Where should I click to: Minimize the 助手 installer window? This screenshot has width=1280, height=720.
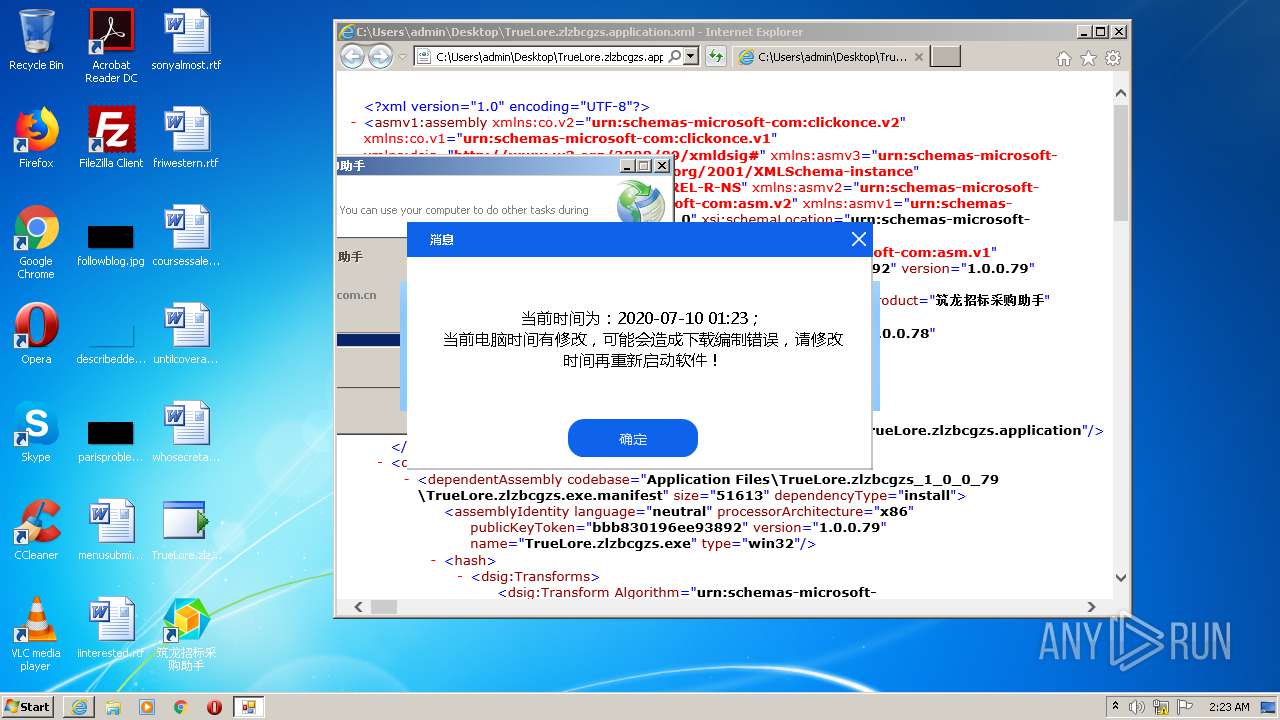(625, 165)
